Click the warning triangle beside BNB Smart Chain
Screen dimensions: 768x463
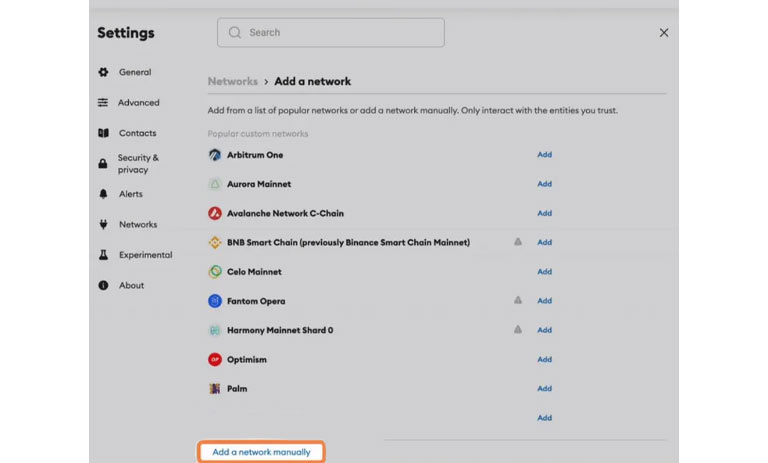[518, 242]
